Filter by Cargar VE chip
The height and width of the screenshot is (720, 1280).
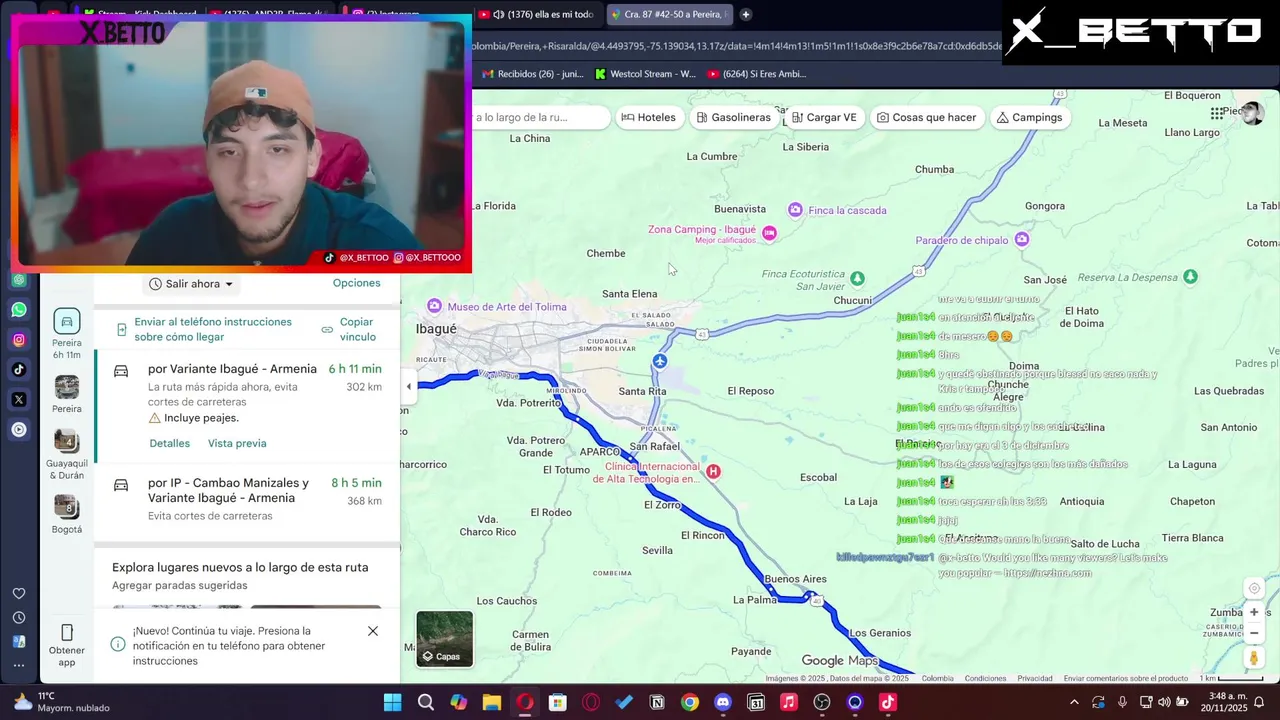(x=824, y=117)
